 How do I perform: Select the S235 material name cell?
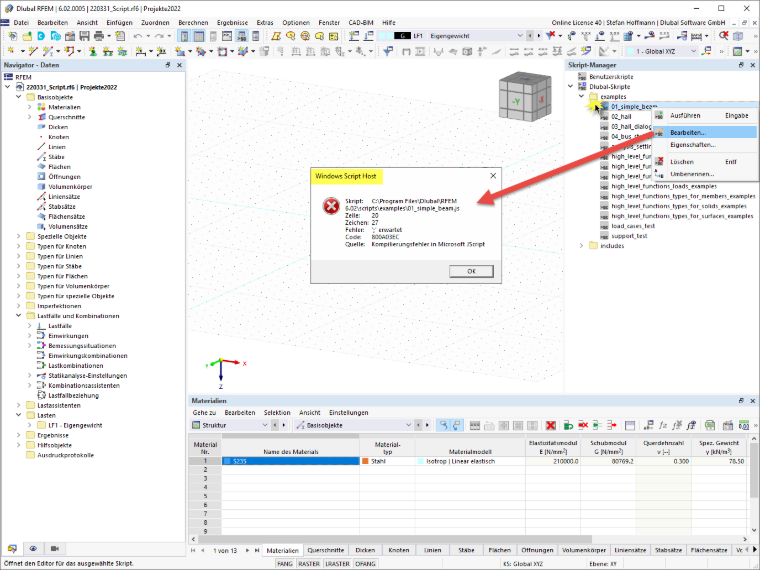290,461
